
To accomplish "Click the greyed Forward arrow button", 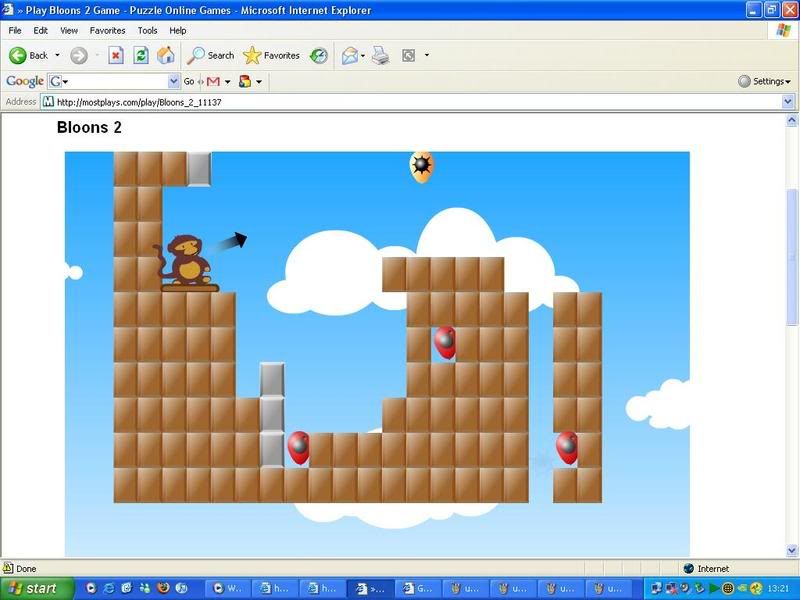I will point(79,56).
